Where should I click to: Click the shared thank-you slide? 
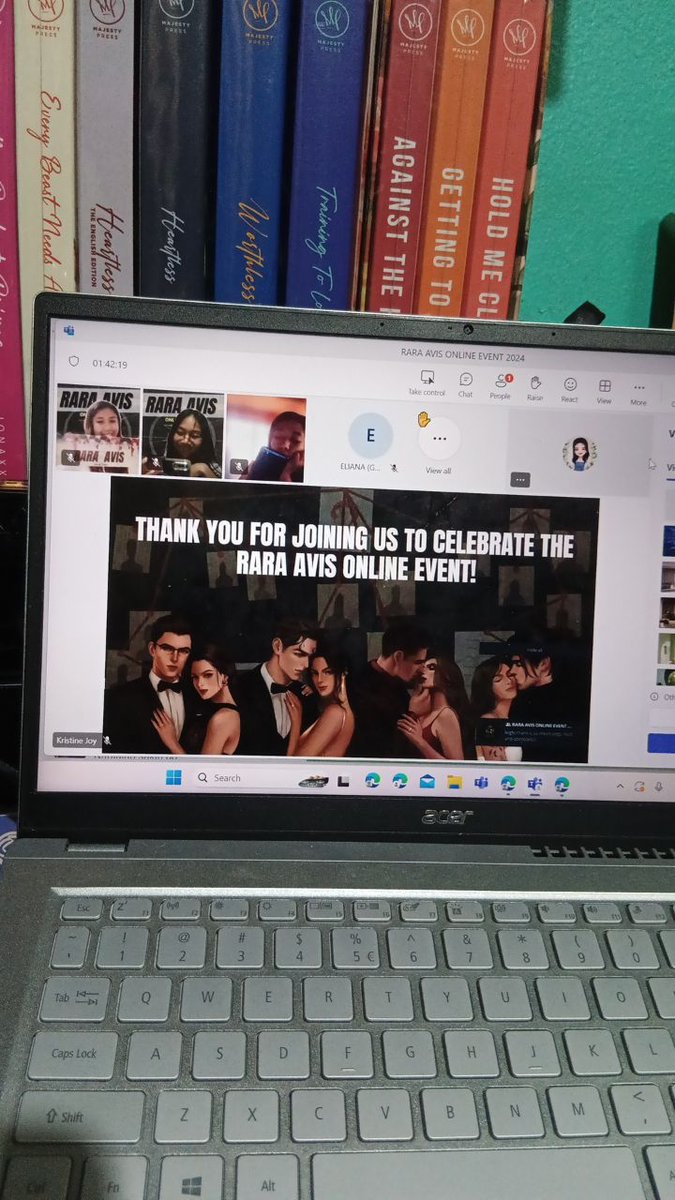(352, 619)
